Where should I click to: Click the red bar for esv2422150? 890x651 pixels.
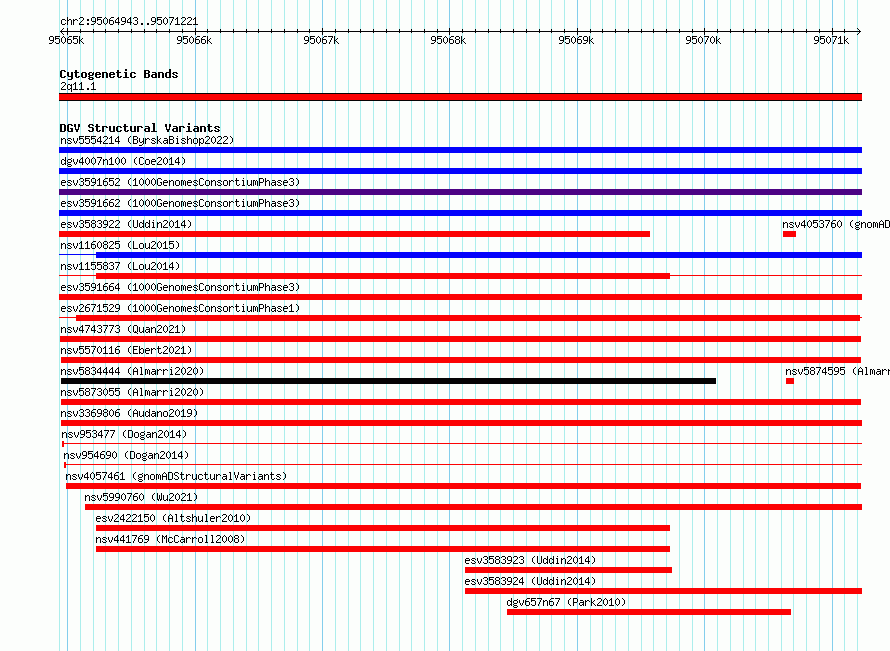[x=383, y=528]
